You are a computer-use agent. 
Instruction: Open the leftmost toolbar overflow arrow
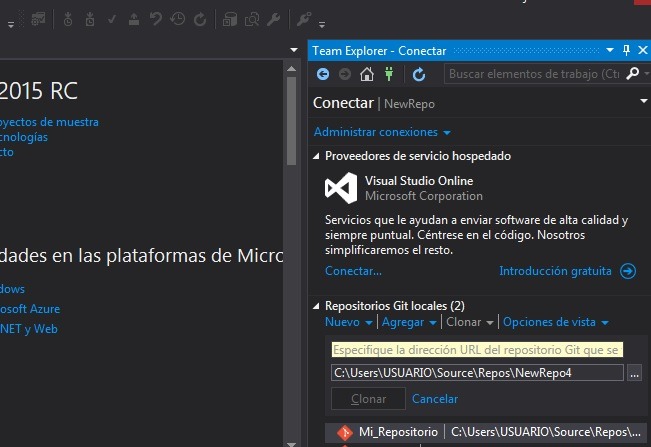(11, 24)
